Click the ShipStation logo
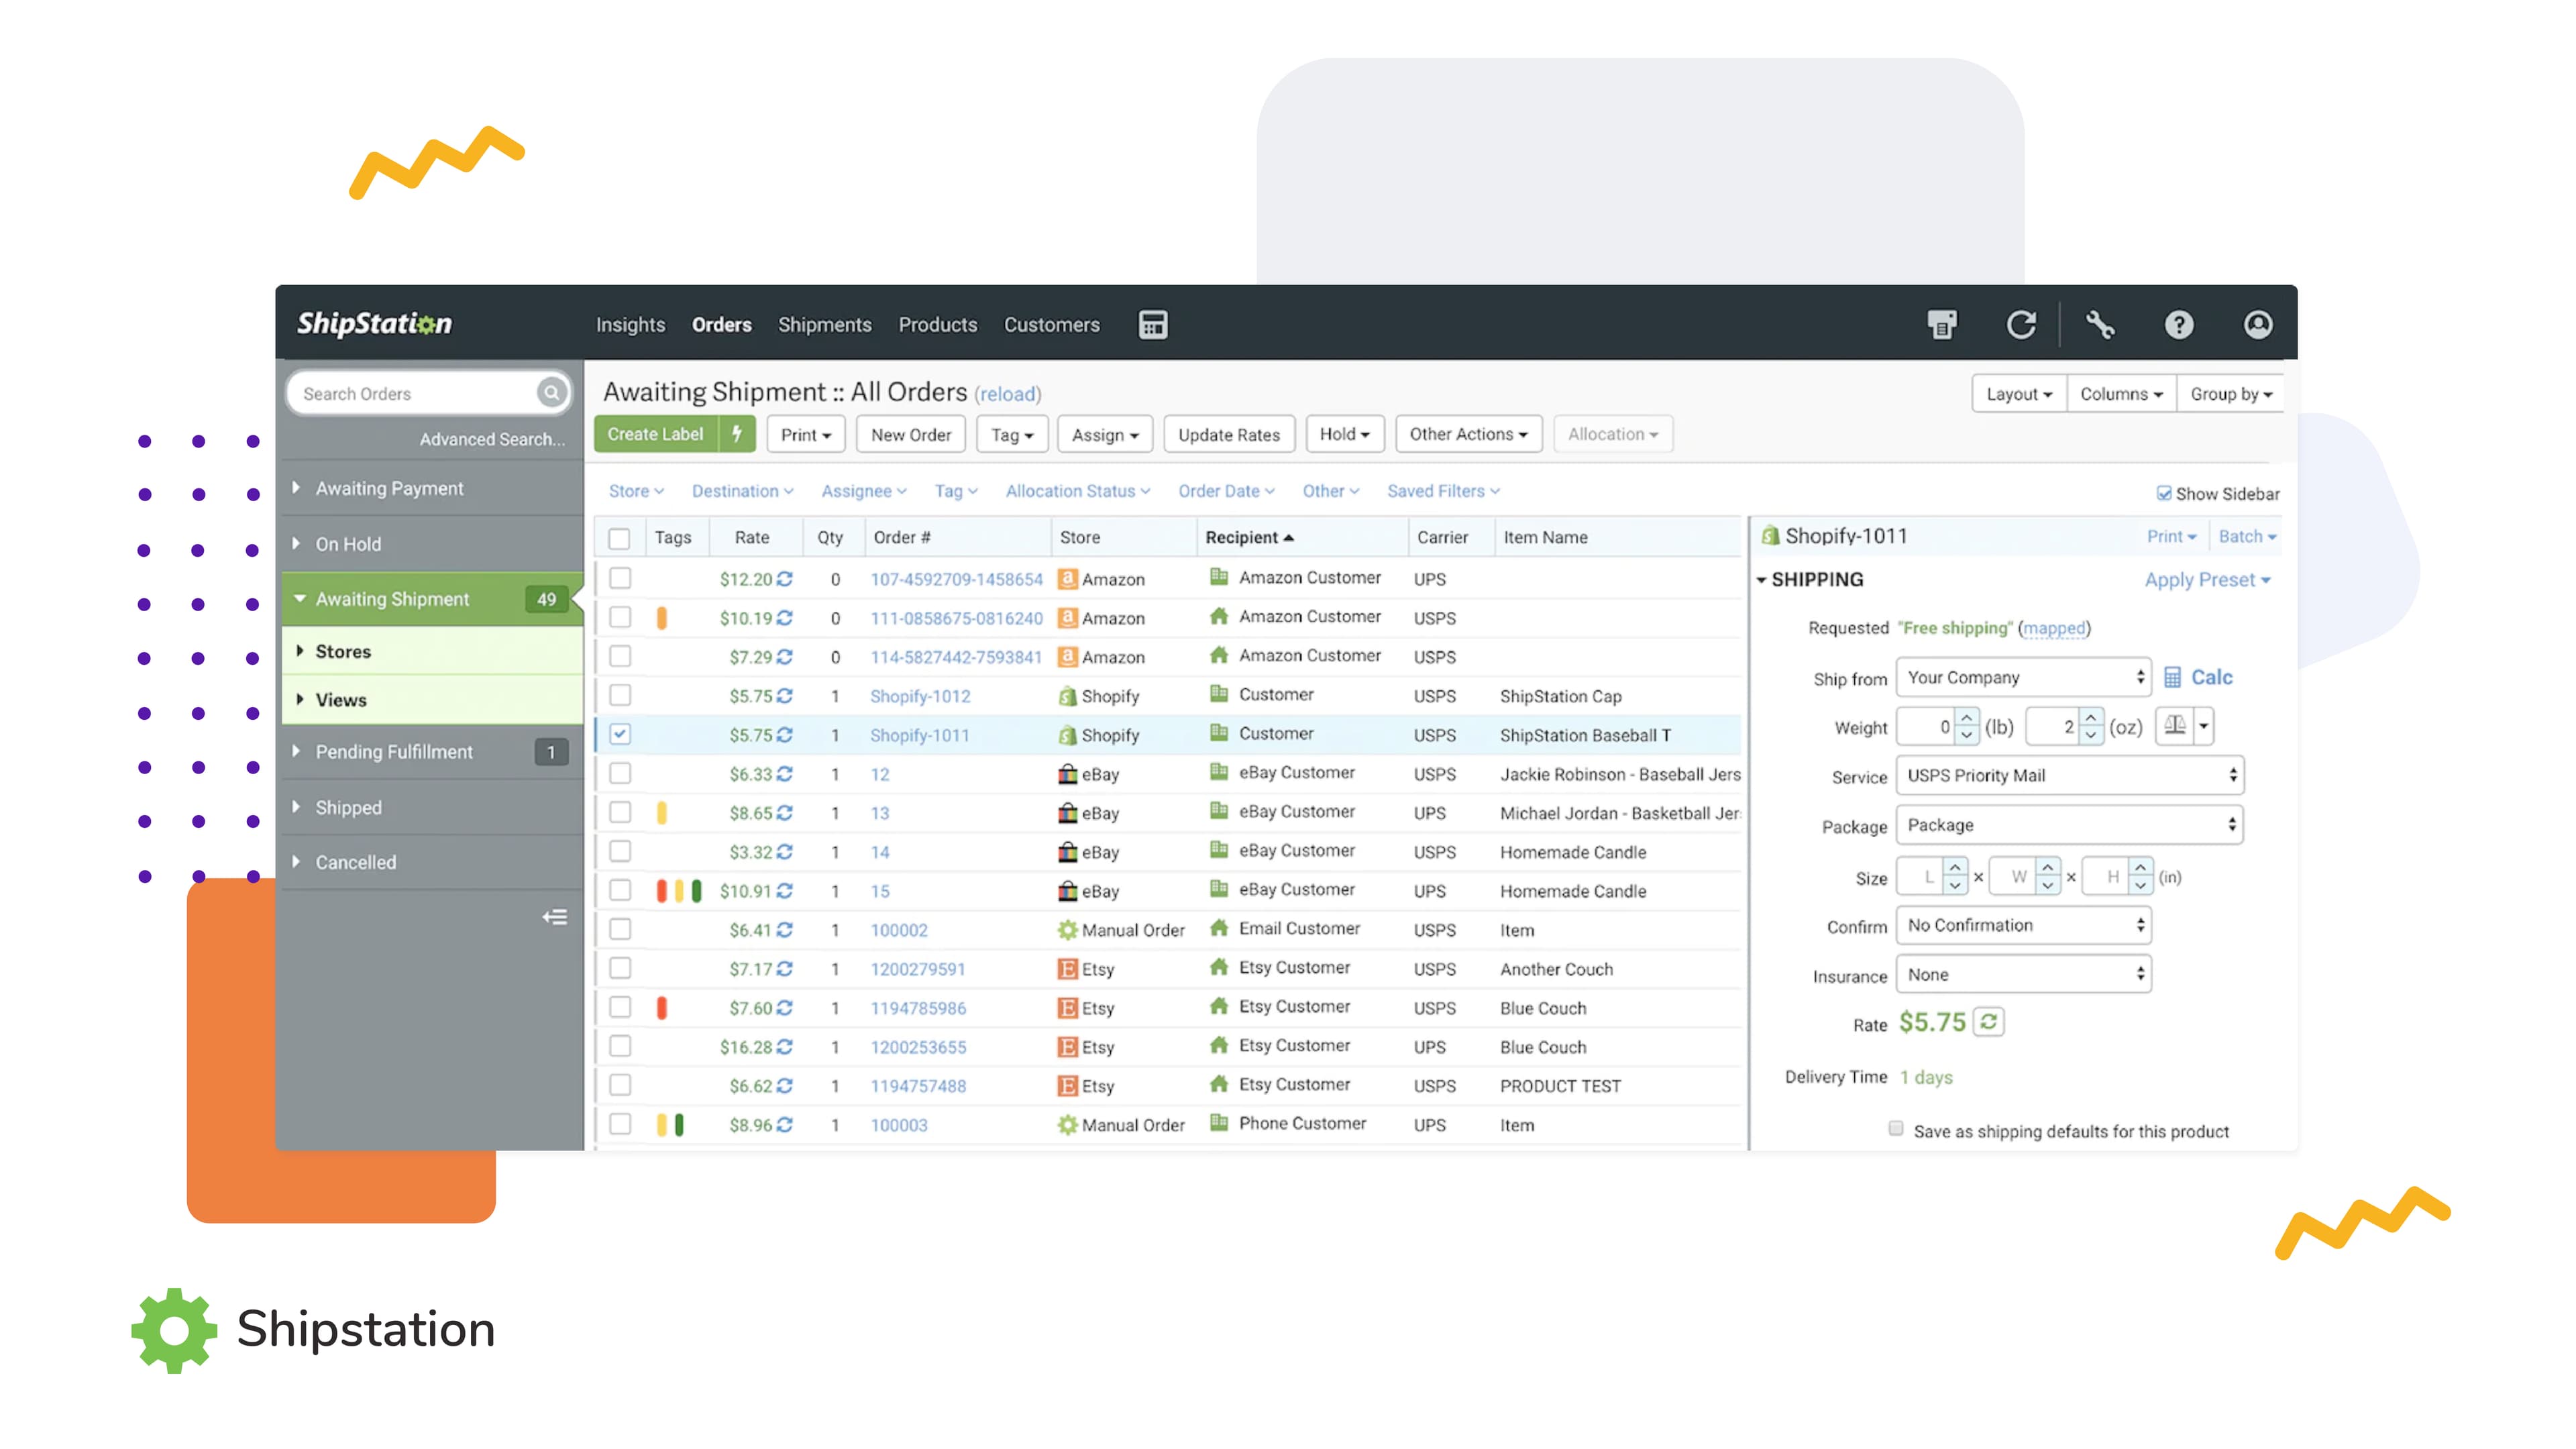Image resolution: width=2576 pixels, height=1449 pixels. 375,323
